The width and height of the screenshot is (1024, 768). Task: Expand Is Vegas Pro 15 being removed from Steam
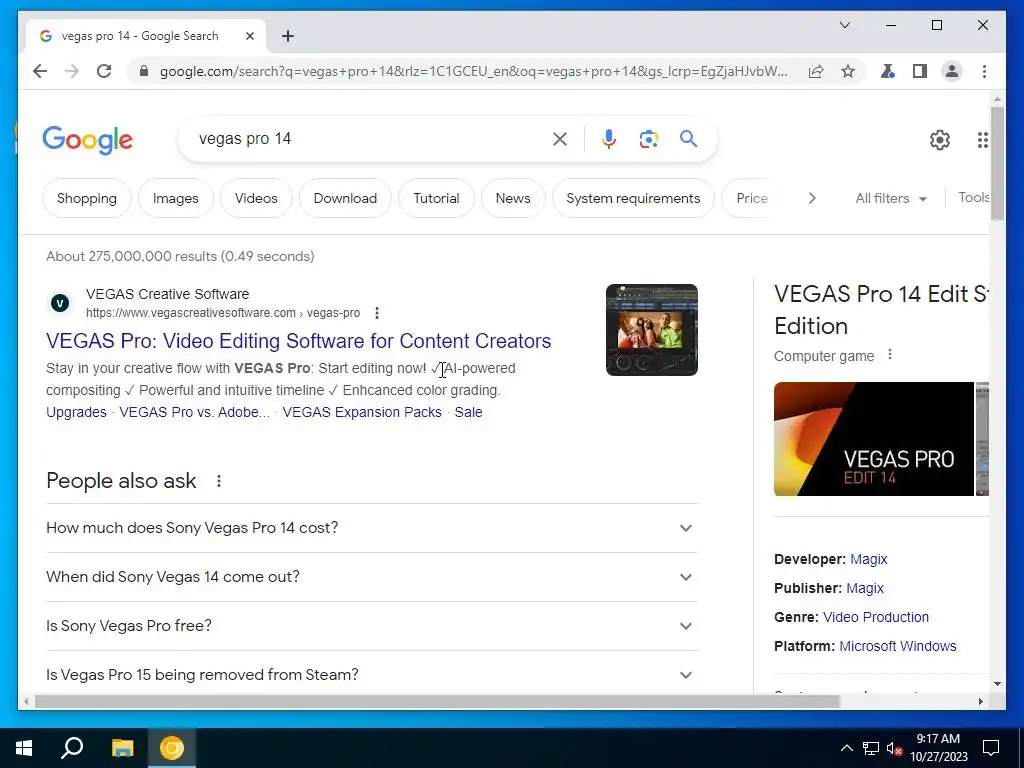pyautogui.click(x=372, y=675)
